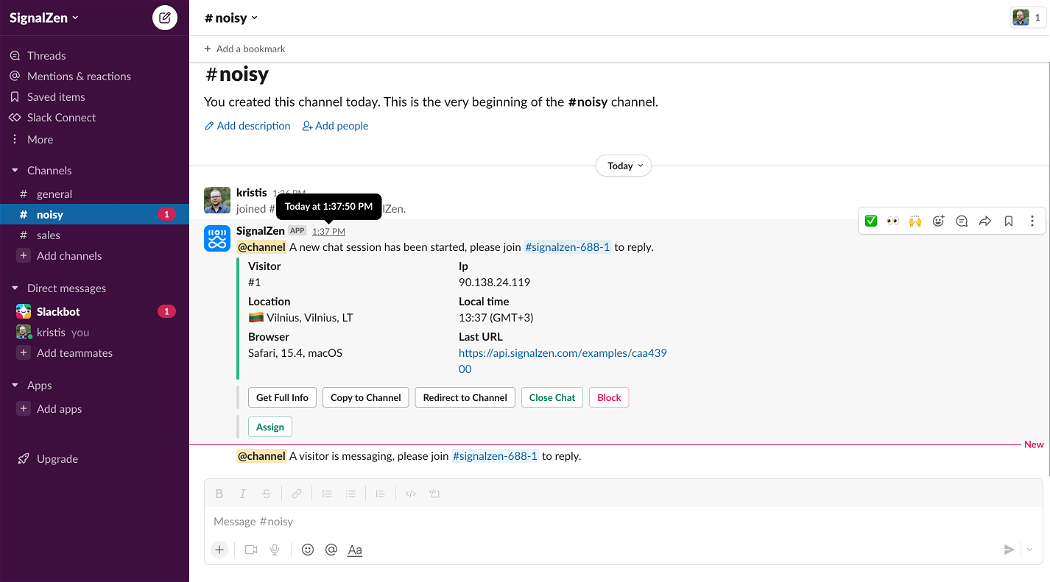The height and width of the screenshot is (582, 1050).
Task: Click SignalZen app avatar icon
Action: [x=217, y=238]
